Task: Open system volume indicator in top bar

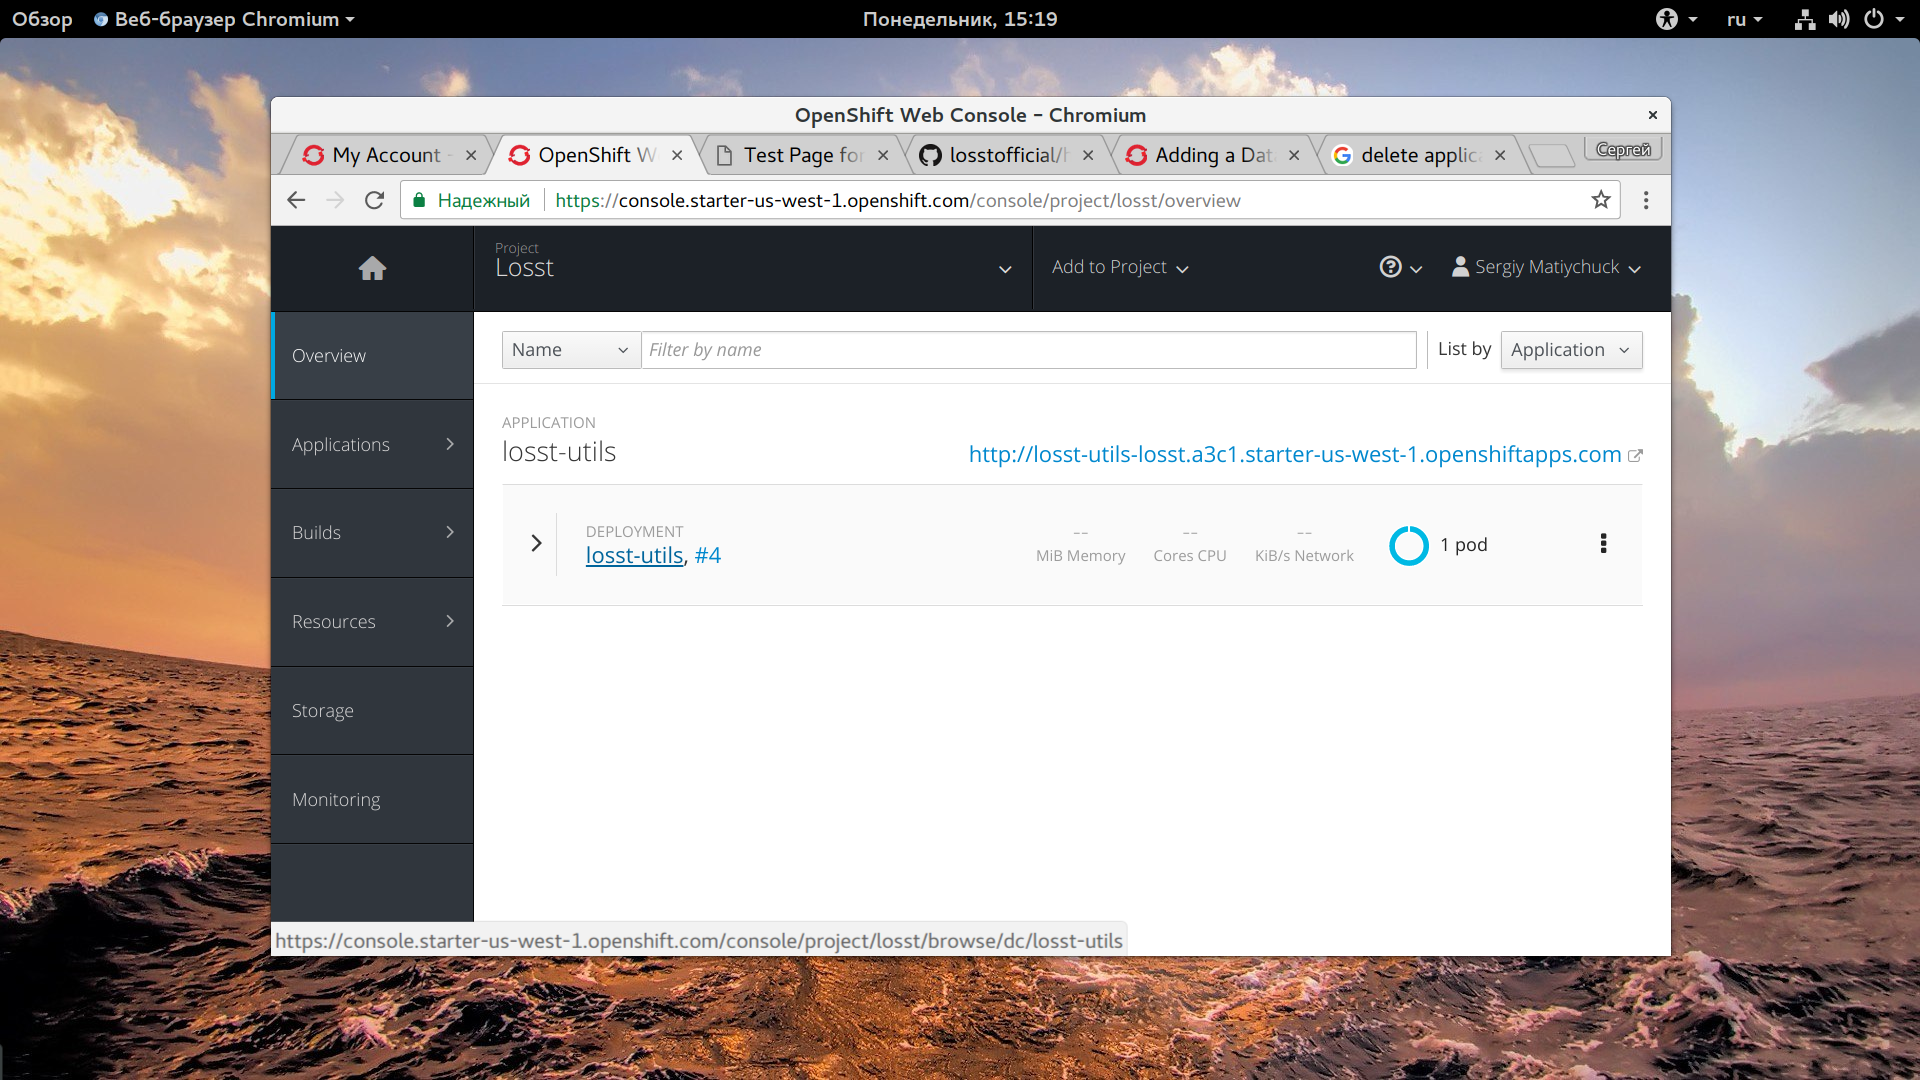Action: click(x=1839, y=19)
